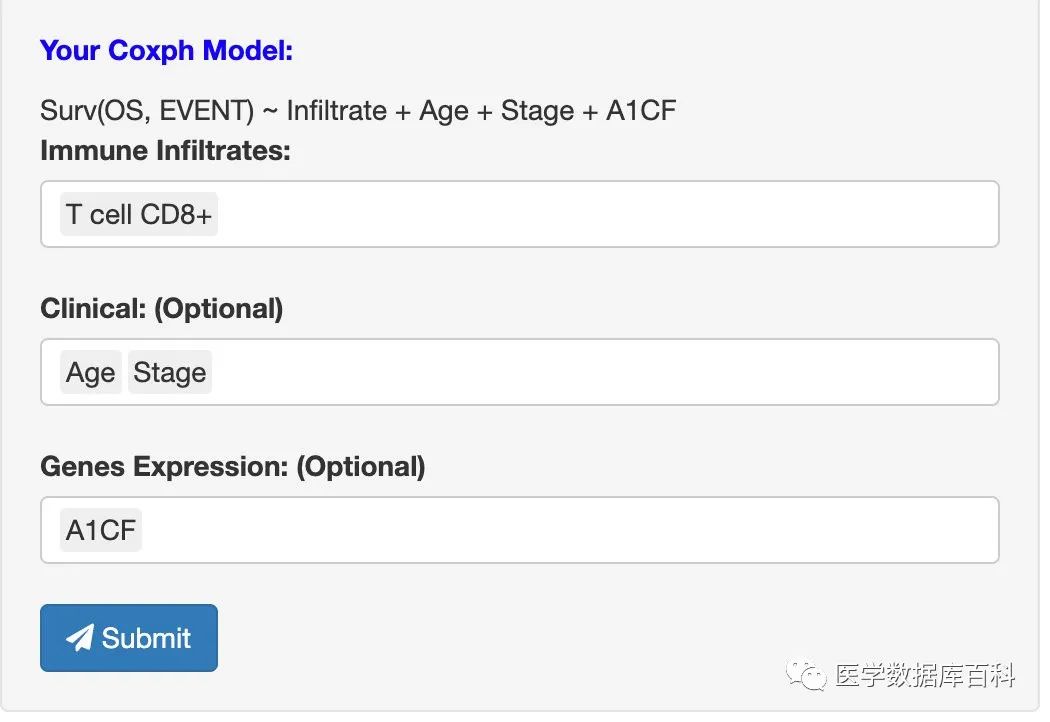The height and width of the screenshot is (722, 1050).
Task: Click the Submit button
Action: (x=129, y=638)
